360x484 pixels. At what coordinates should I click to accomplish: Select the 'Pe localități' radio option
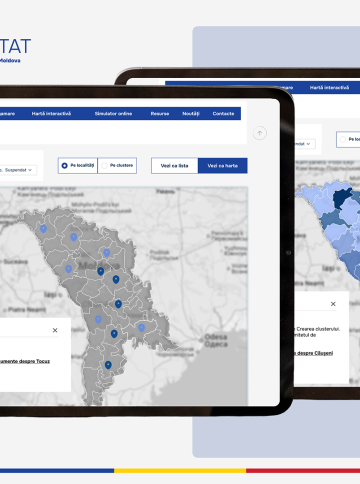(78, 165)
